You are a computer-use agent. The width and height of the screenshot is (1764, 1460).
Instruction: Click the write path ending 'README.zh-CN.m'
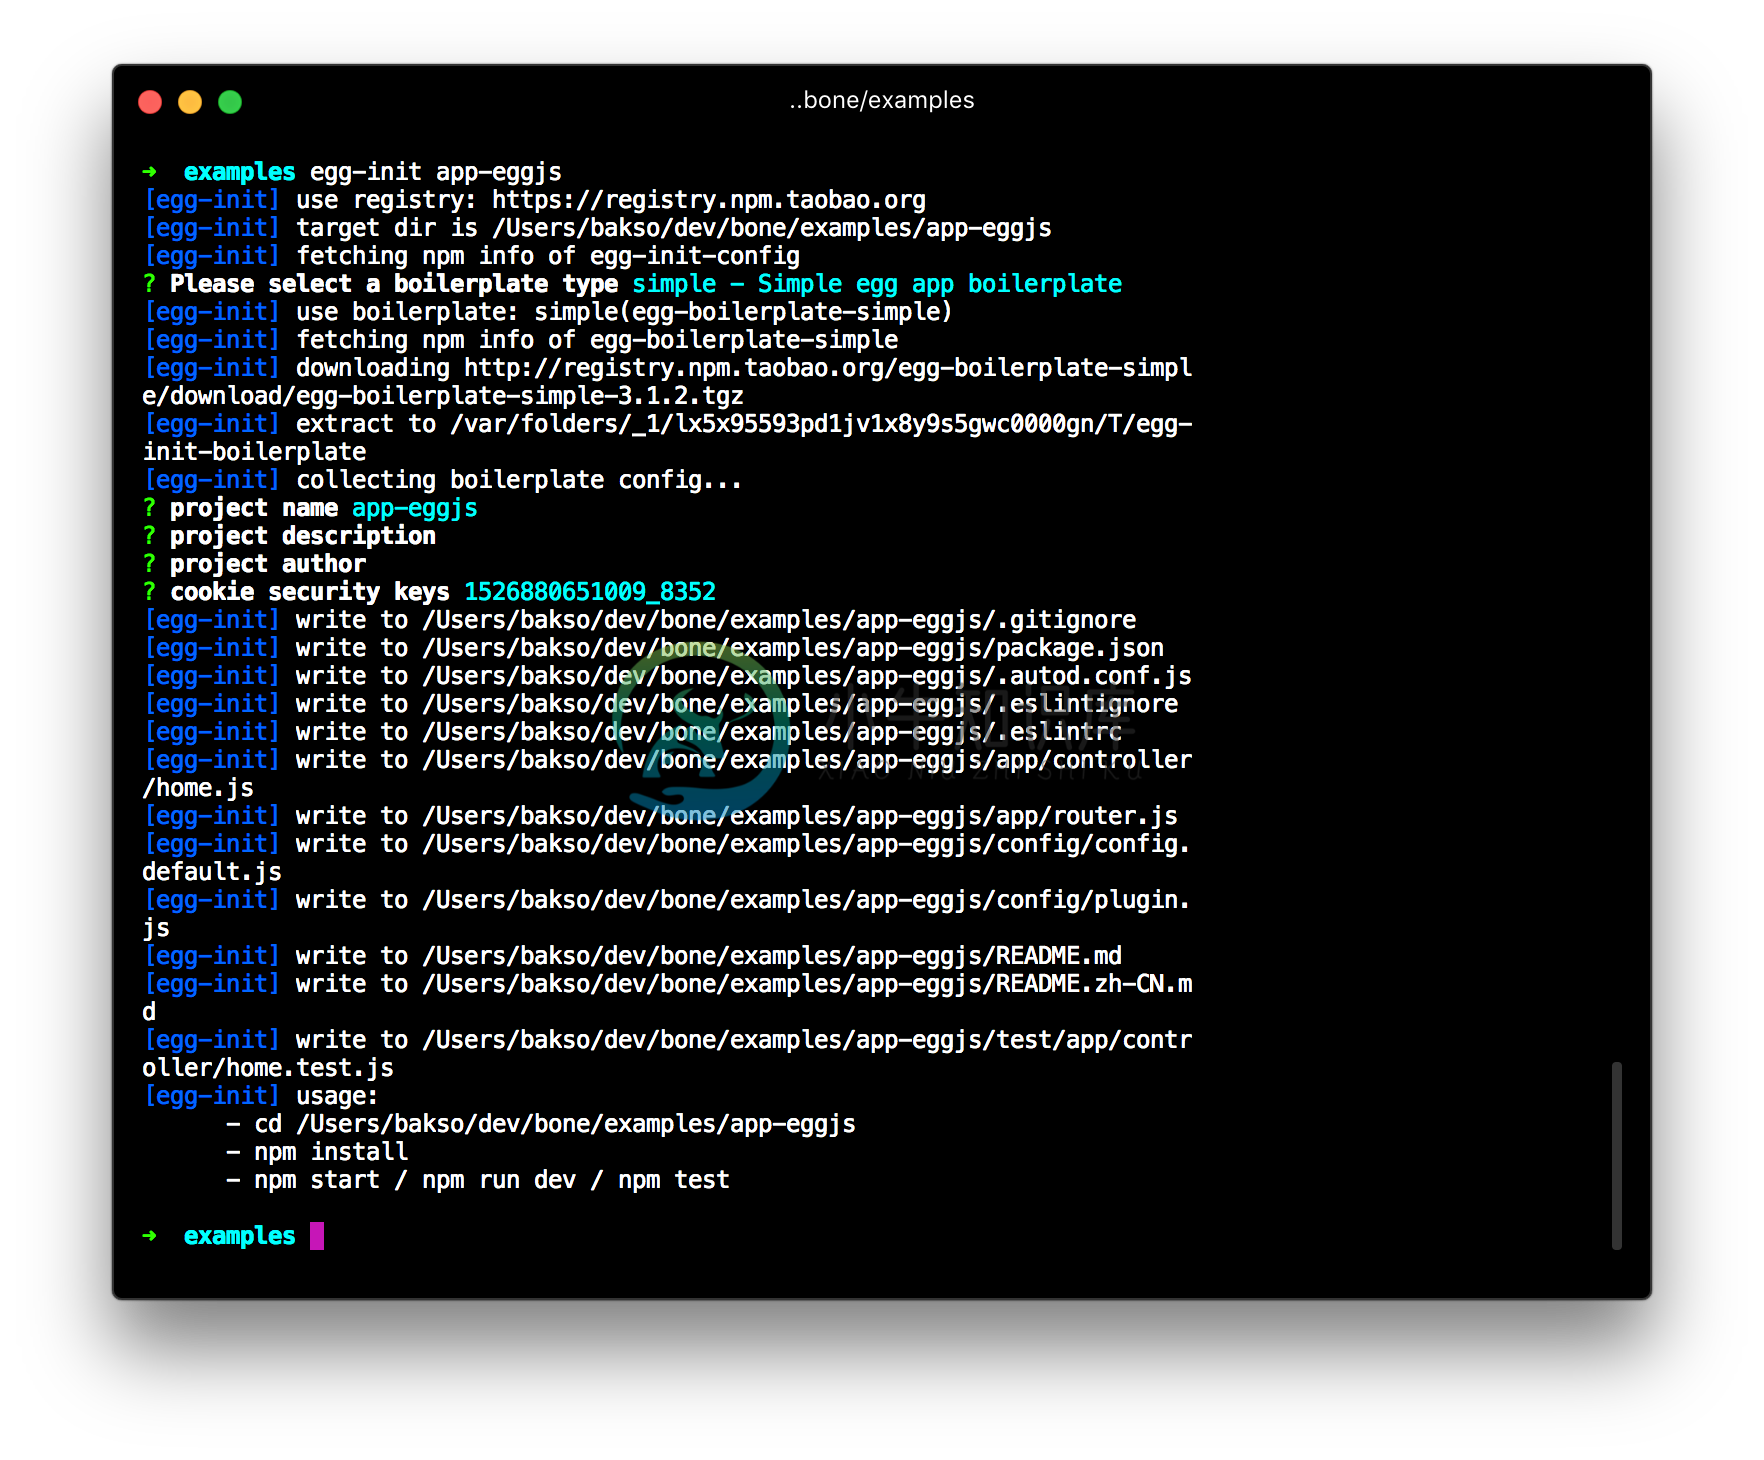(807, 984)
